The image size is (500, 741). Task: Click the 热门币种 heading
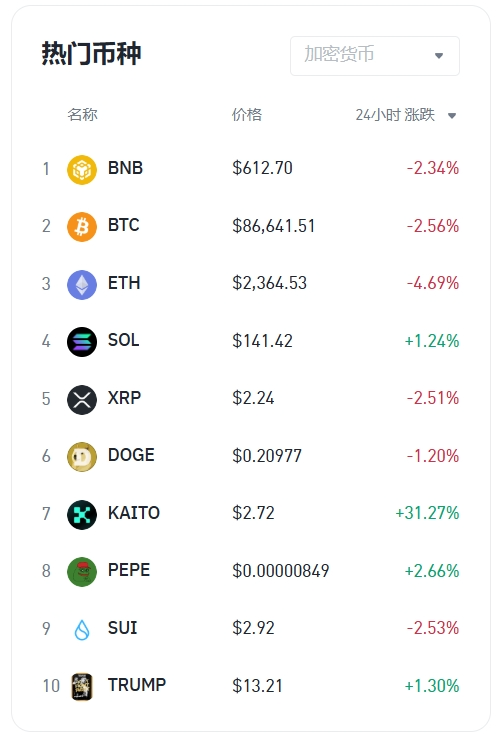click(91, 53)
